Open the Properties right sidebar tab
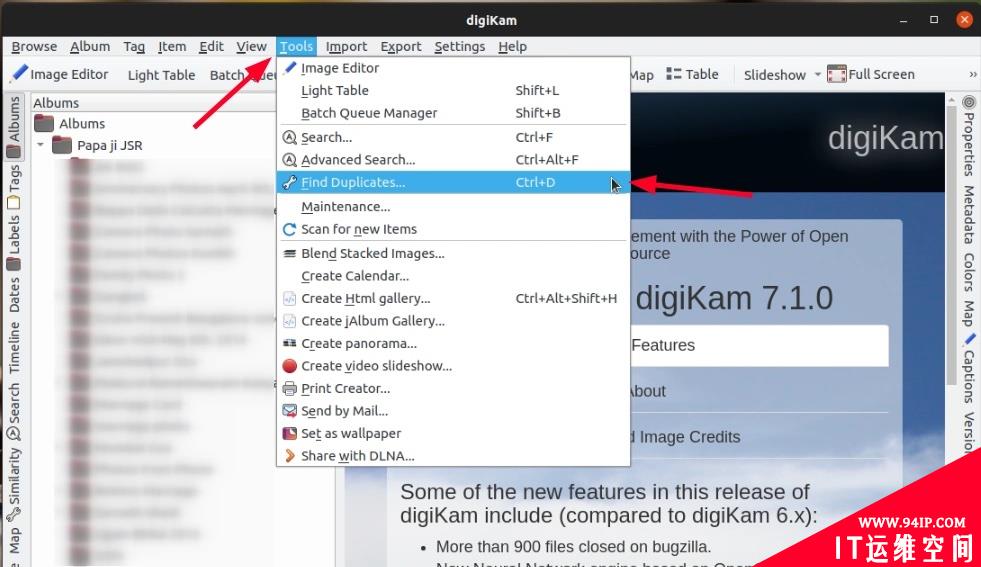The image size is (981, 567). point(968,136)
